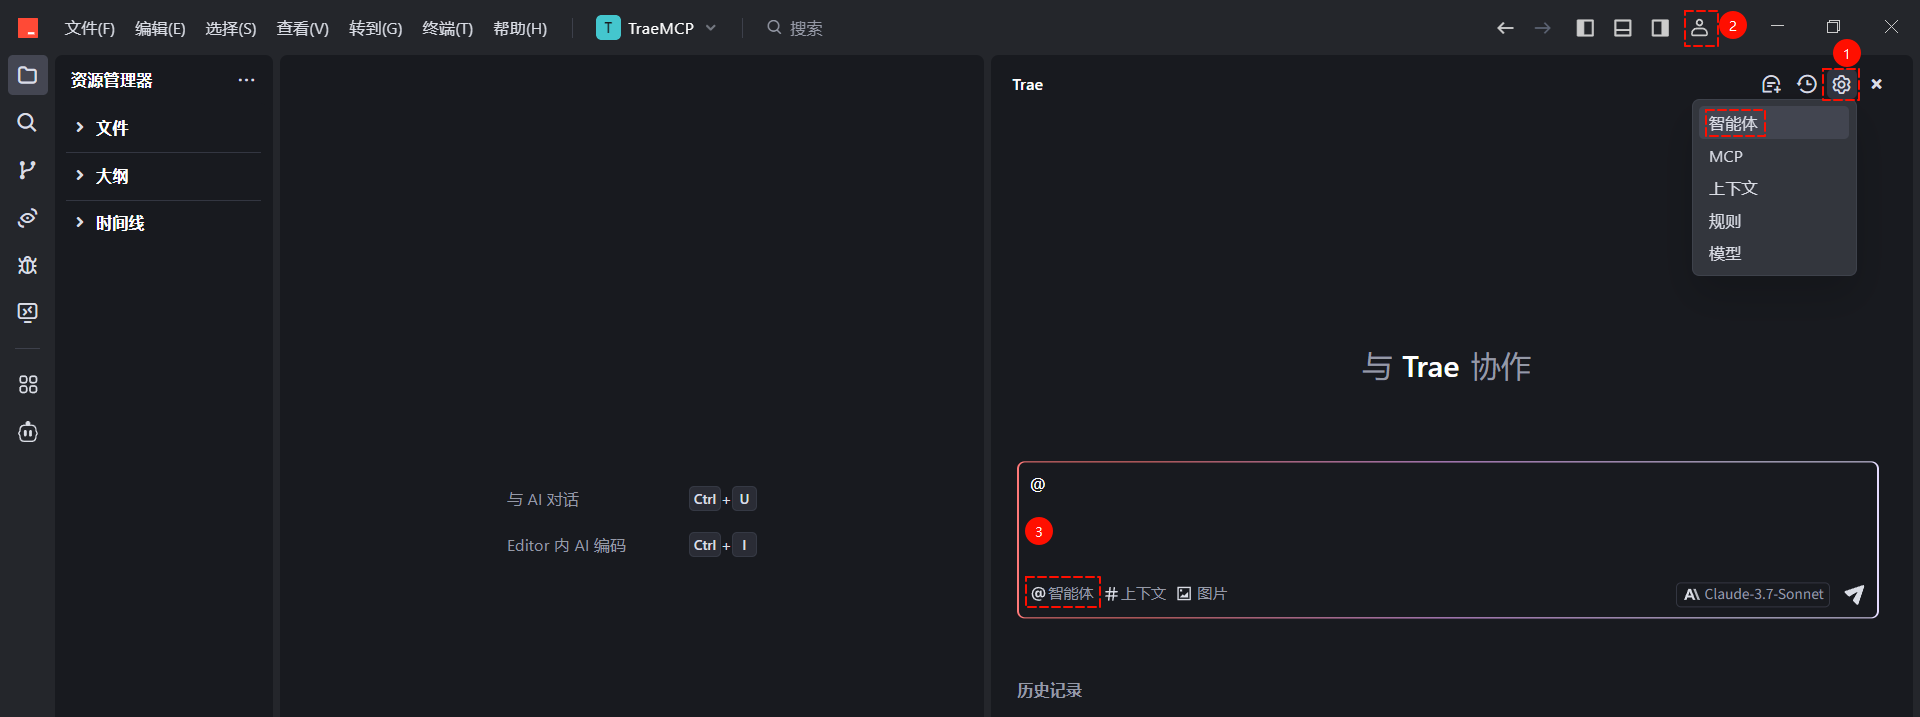The height and width of the screenshot is (717, 1920).
Task: Open the remote monitor icon in activity bar
Action: pos(28,312)
